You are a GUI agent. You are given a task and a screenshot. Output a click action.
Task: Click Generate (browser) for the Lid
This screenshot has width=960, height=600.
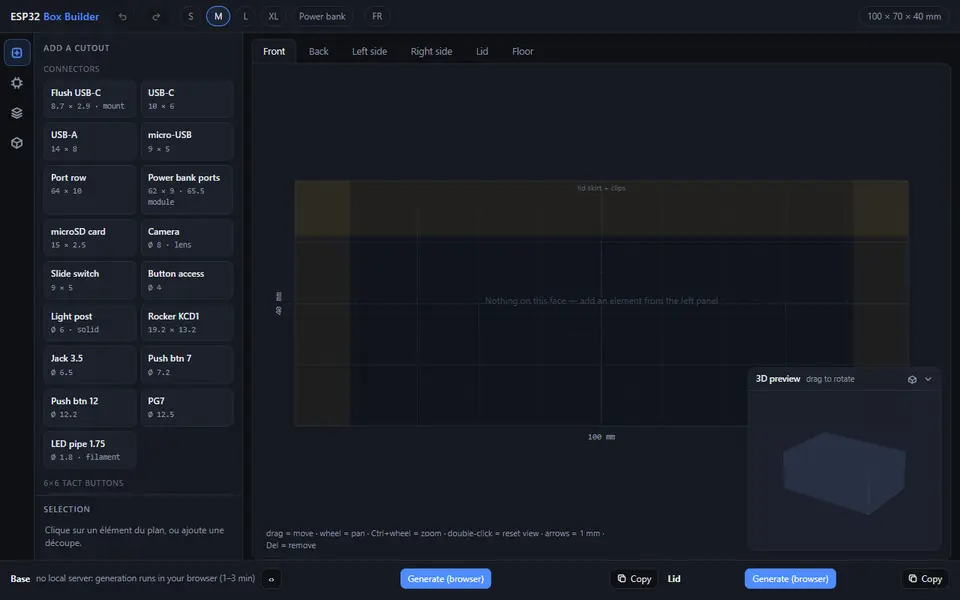coord(790,579)
